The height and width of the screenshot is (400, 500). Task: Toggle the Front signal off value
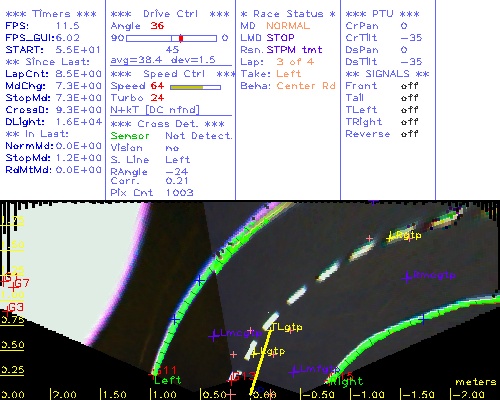(409, 86)
